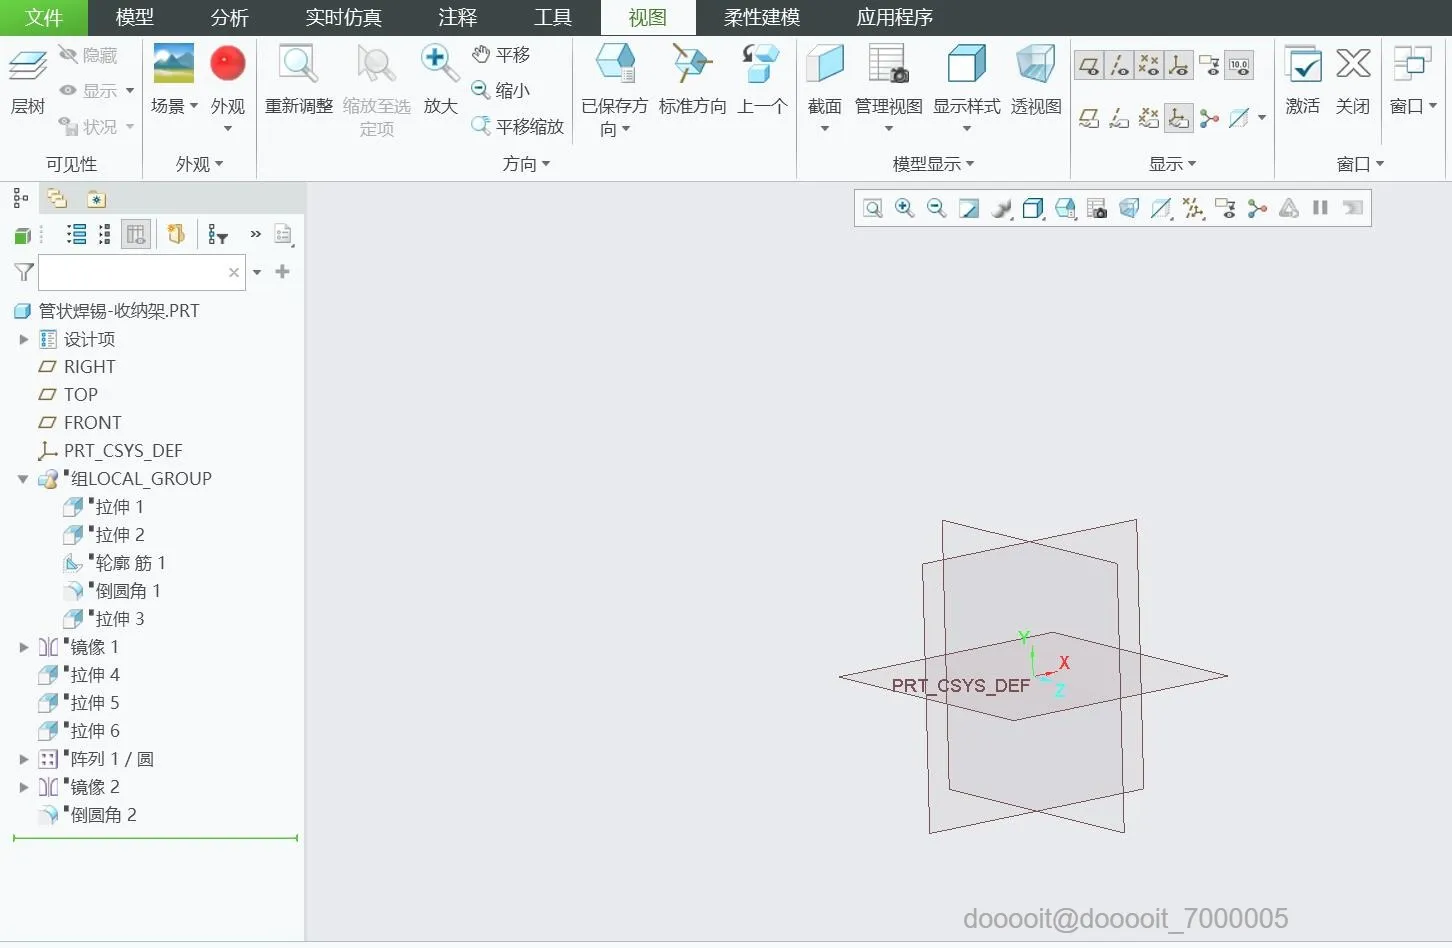Expand the 镜像 1 tree node
Screen dimensions: 1452x948
[x=24, y=647]
